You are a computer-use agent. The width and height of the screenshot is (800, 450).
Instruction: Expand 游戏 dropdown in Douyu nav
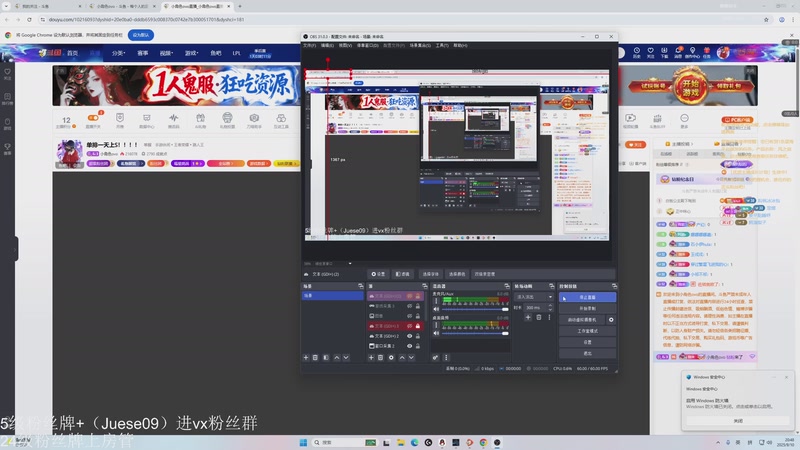click(x=191, y=53)
